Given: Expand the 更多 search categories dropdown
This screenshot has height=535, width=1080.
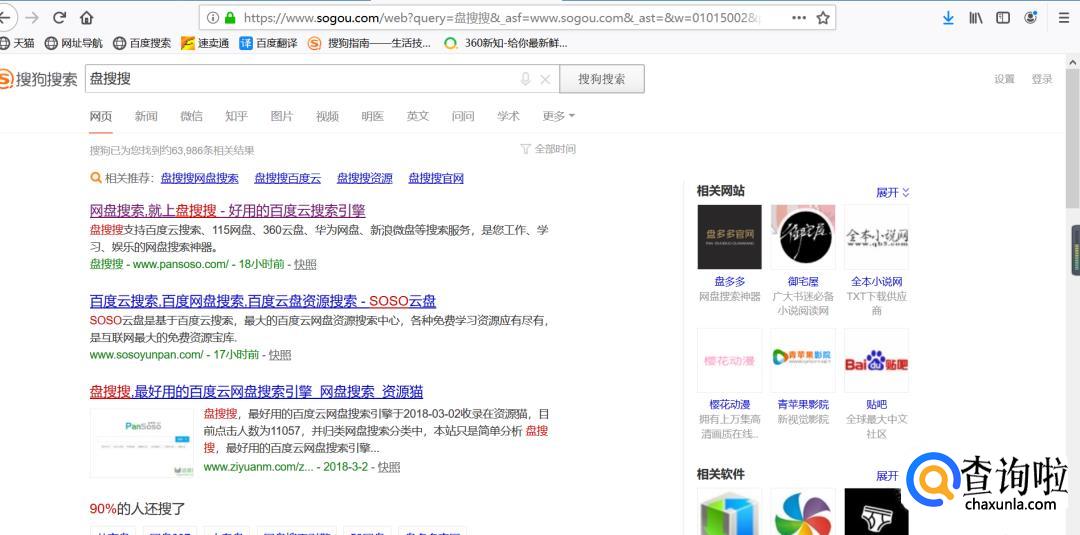Looking at the screenshot, I should [558, 116].
